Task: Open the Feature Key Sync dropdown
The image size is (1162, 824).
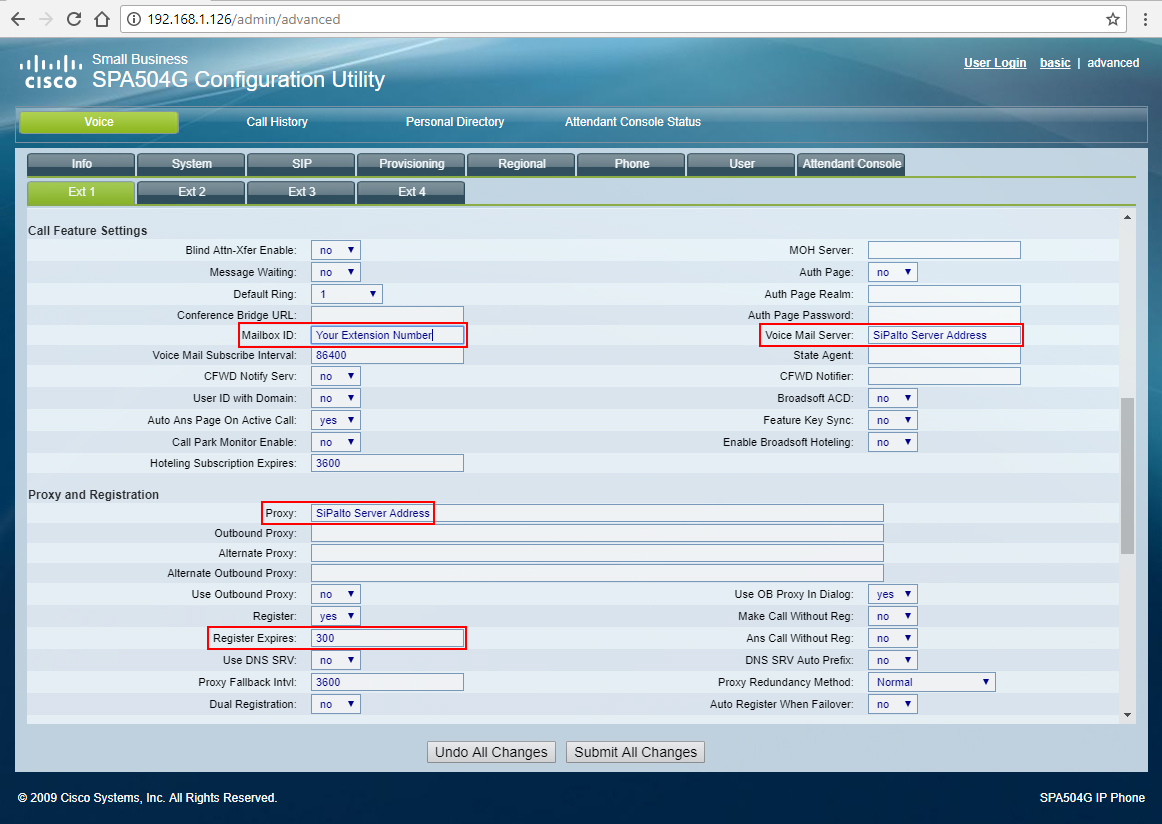Action: click(893, 420)
